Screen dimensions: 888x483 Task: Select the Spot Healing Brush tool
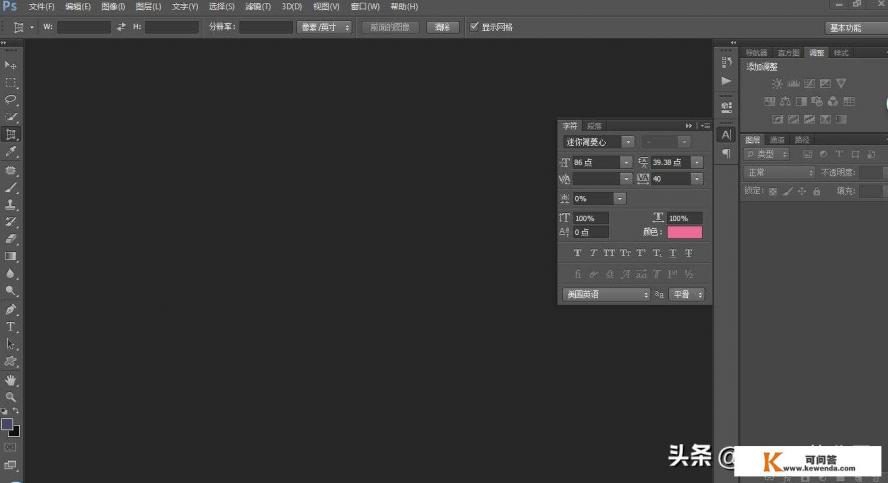point(10,170)
